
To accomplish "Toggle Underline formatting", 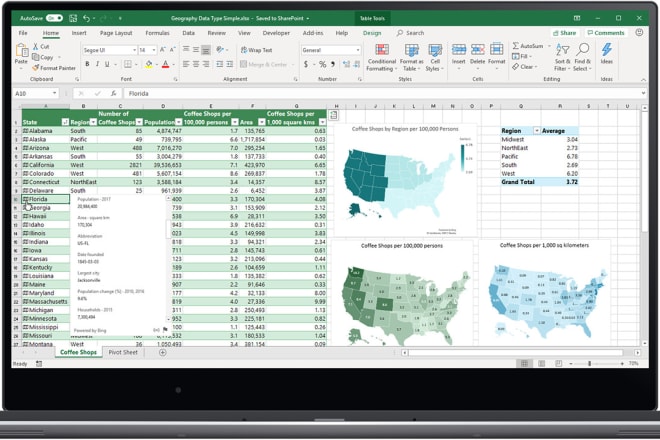I will coord(107,64).
